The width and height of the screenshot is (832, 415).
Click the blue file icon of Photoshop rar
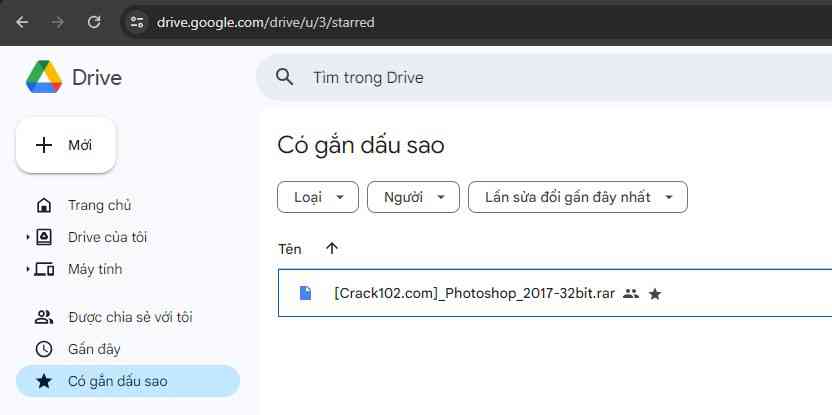click(306, 293)
